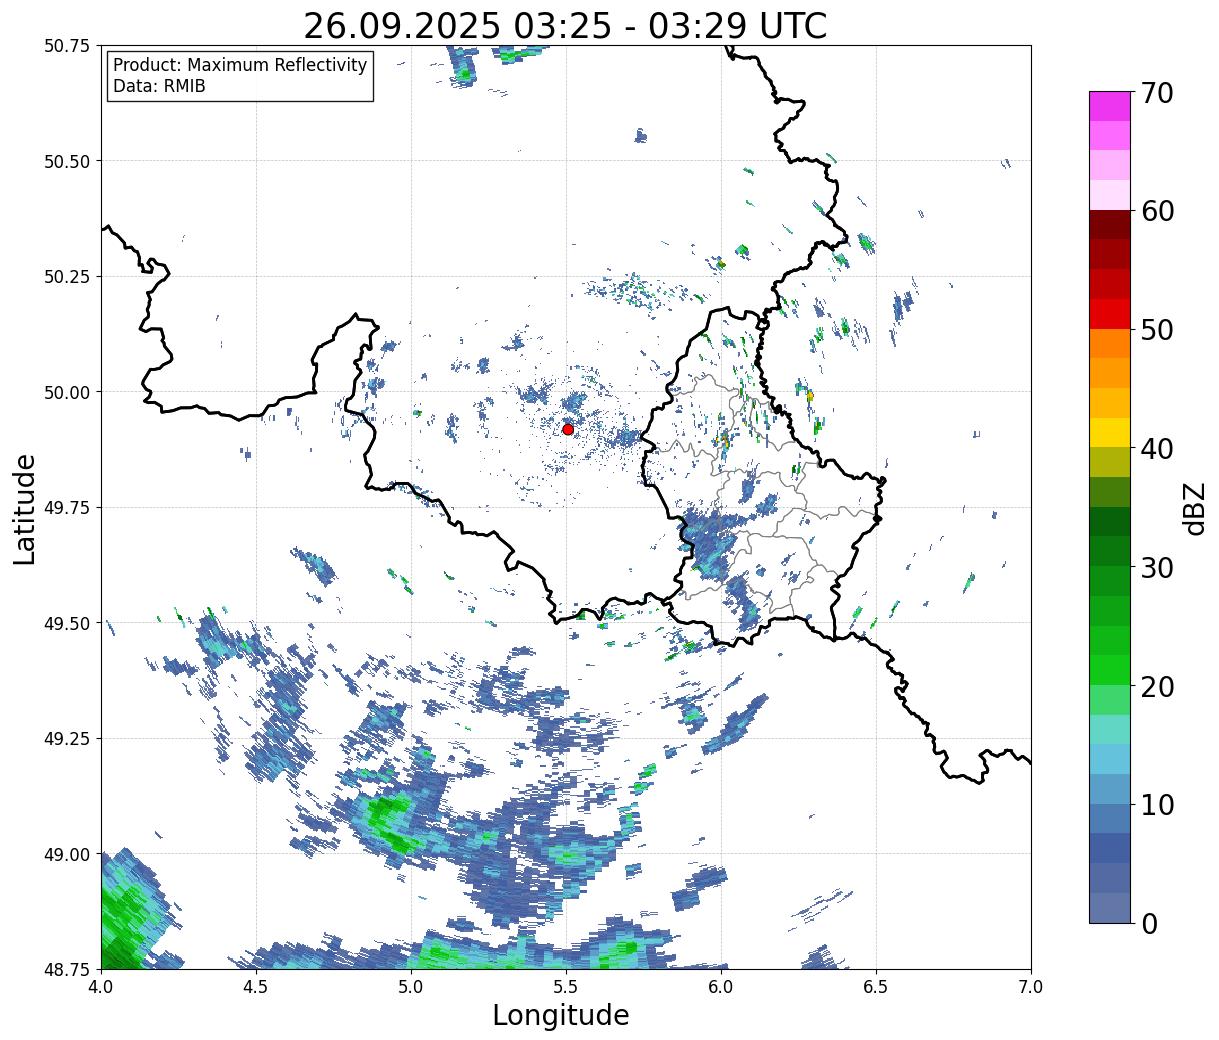Pick the bright red swatch above 50
1219x1040 pixels.
pos(1110,314)
